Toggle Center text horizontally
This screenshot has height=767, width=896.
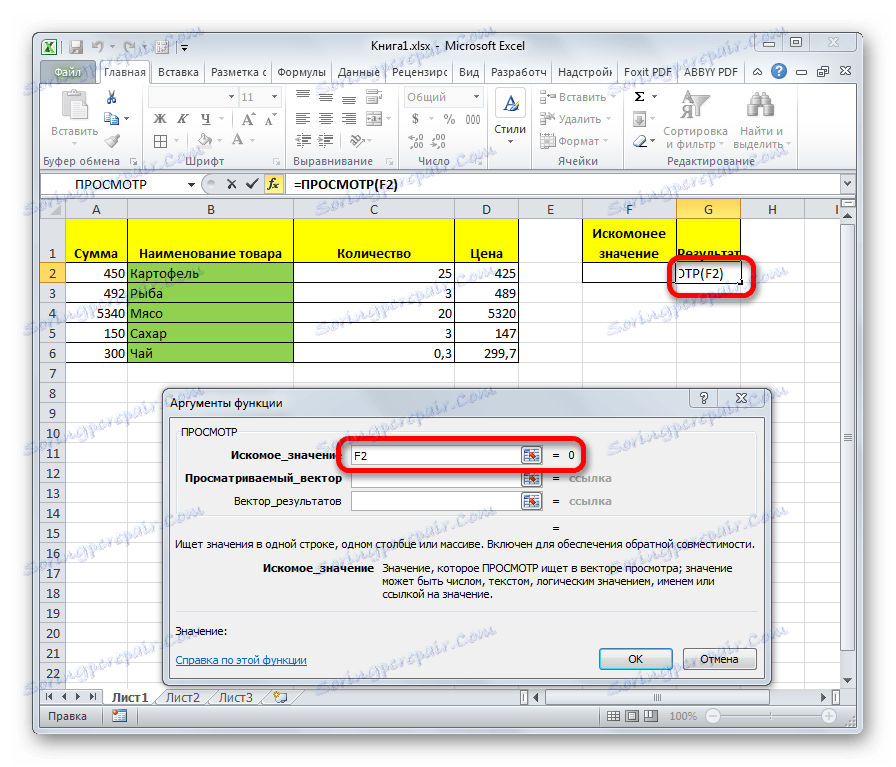[326, 119]
